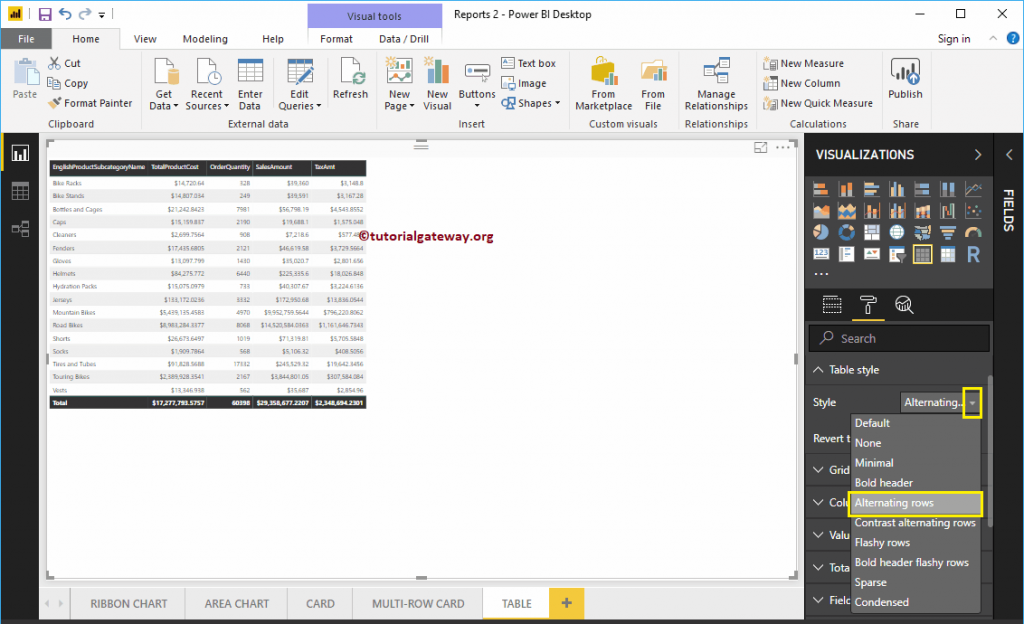Image resolution: width=1024 pixels, height=624 pixels.
Task: Open the Format paint roller pane
Action: 868,306
